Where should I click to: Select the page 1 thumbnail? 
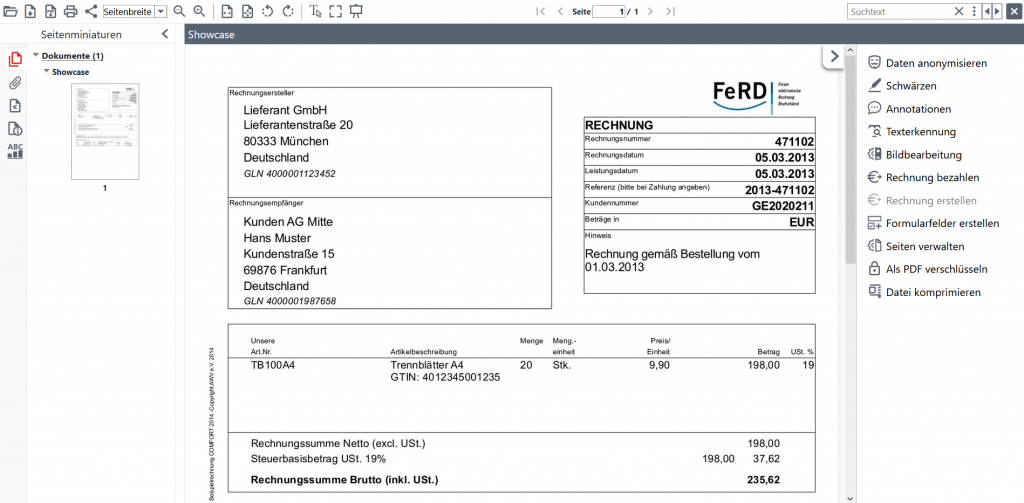pos(105,132)
